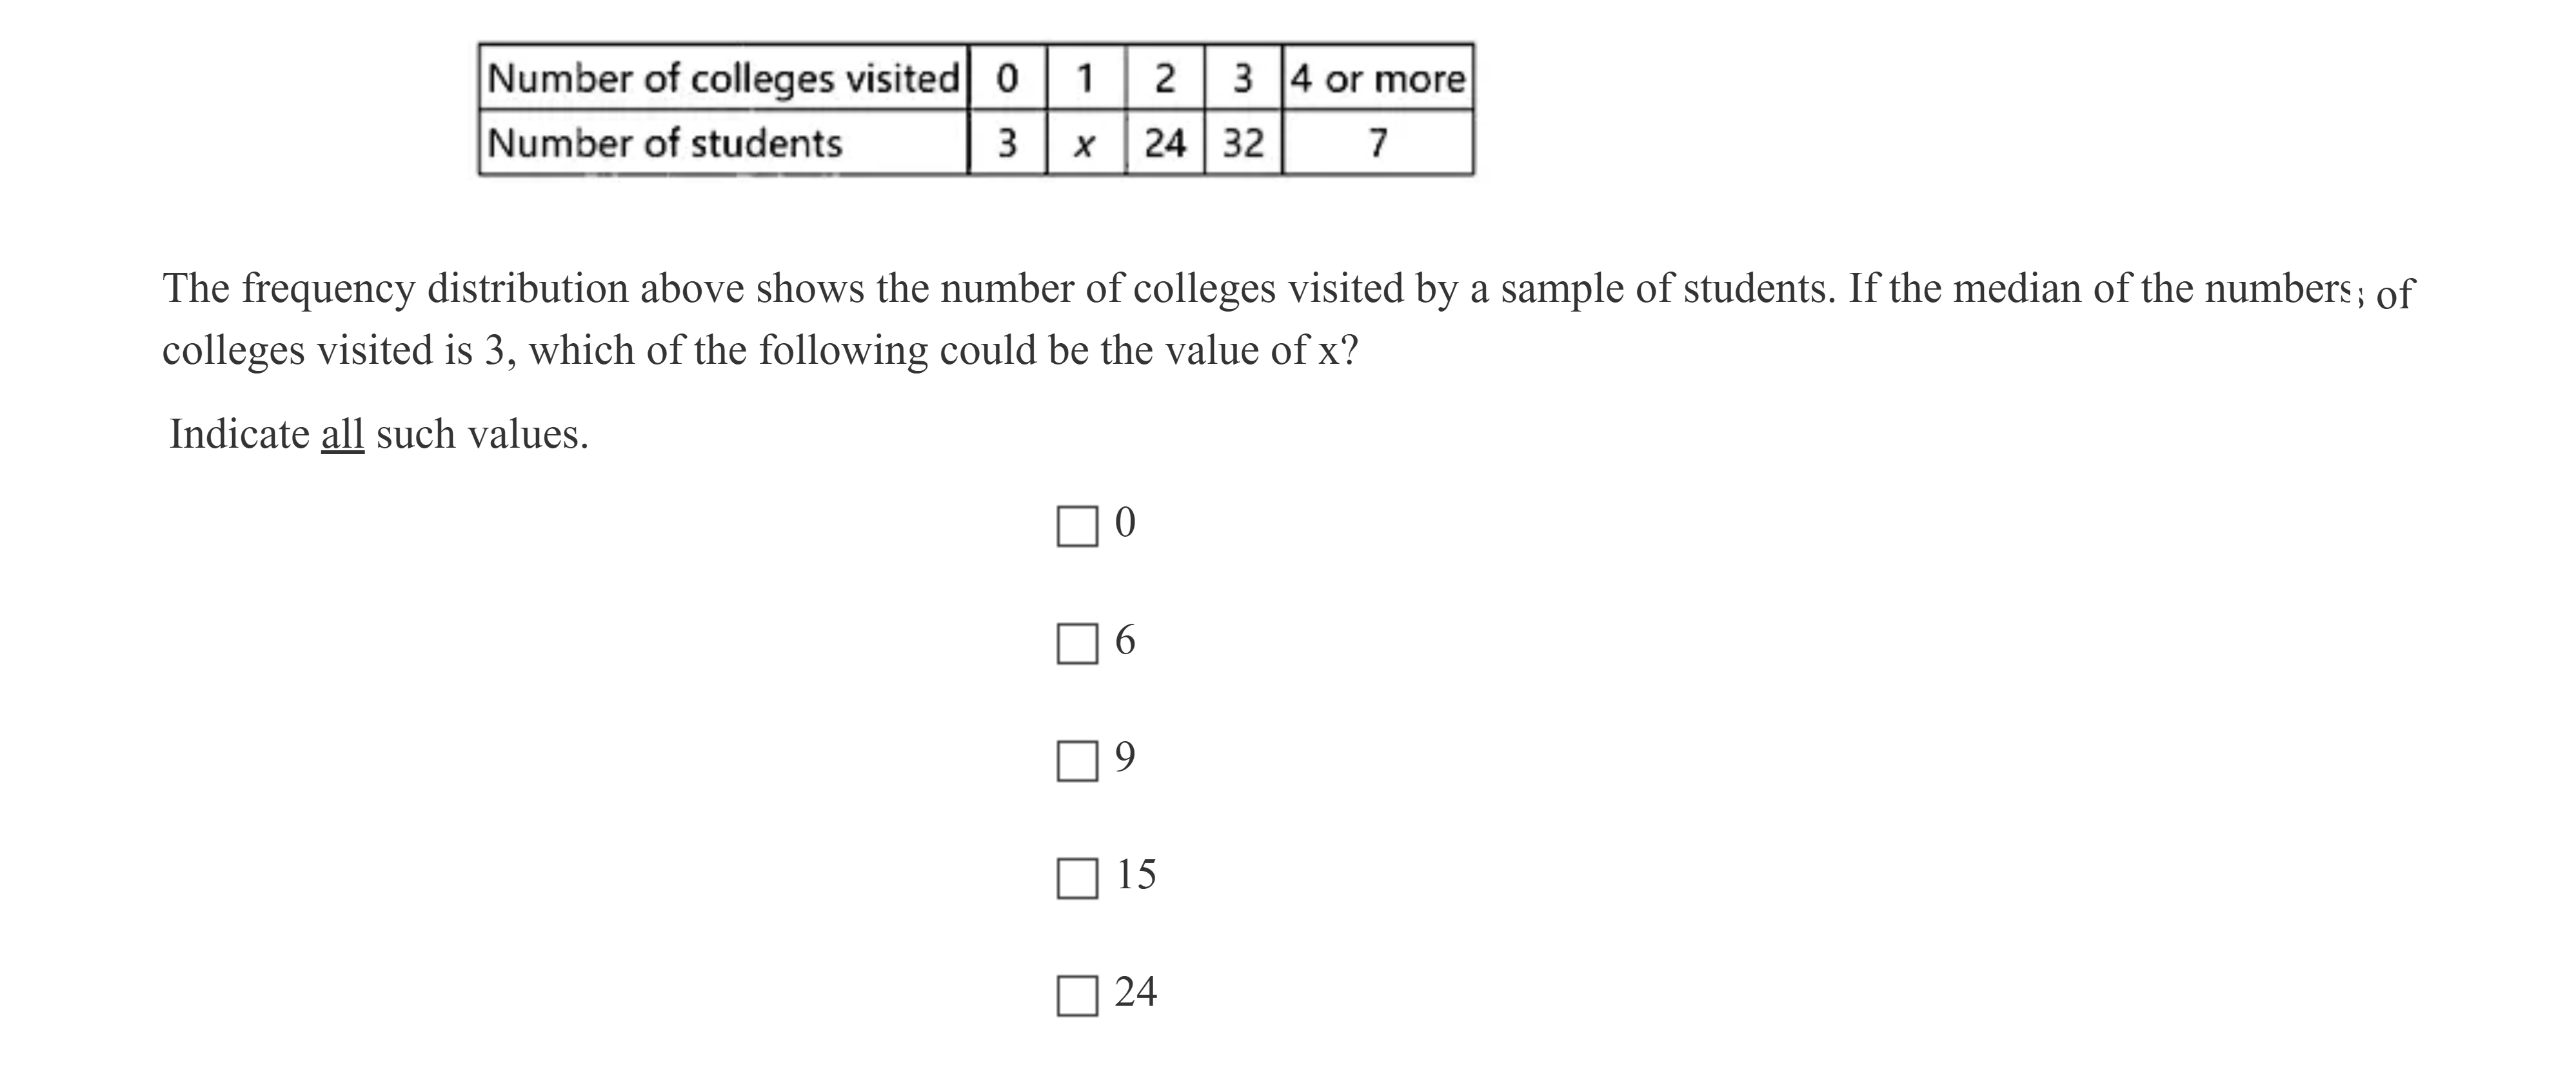Click the "4 or more" column cell
This screenshot has height=1076, width=2576.
[1377, 78]
